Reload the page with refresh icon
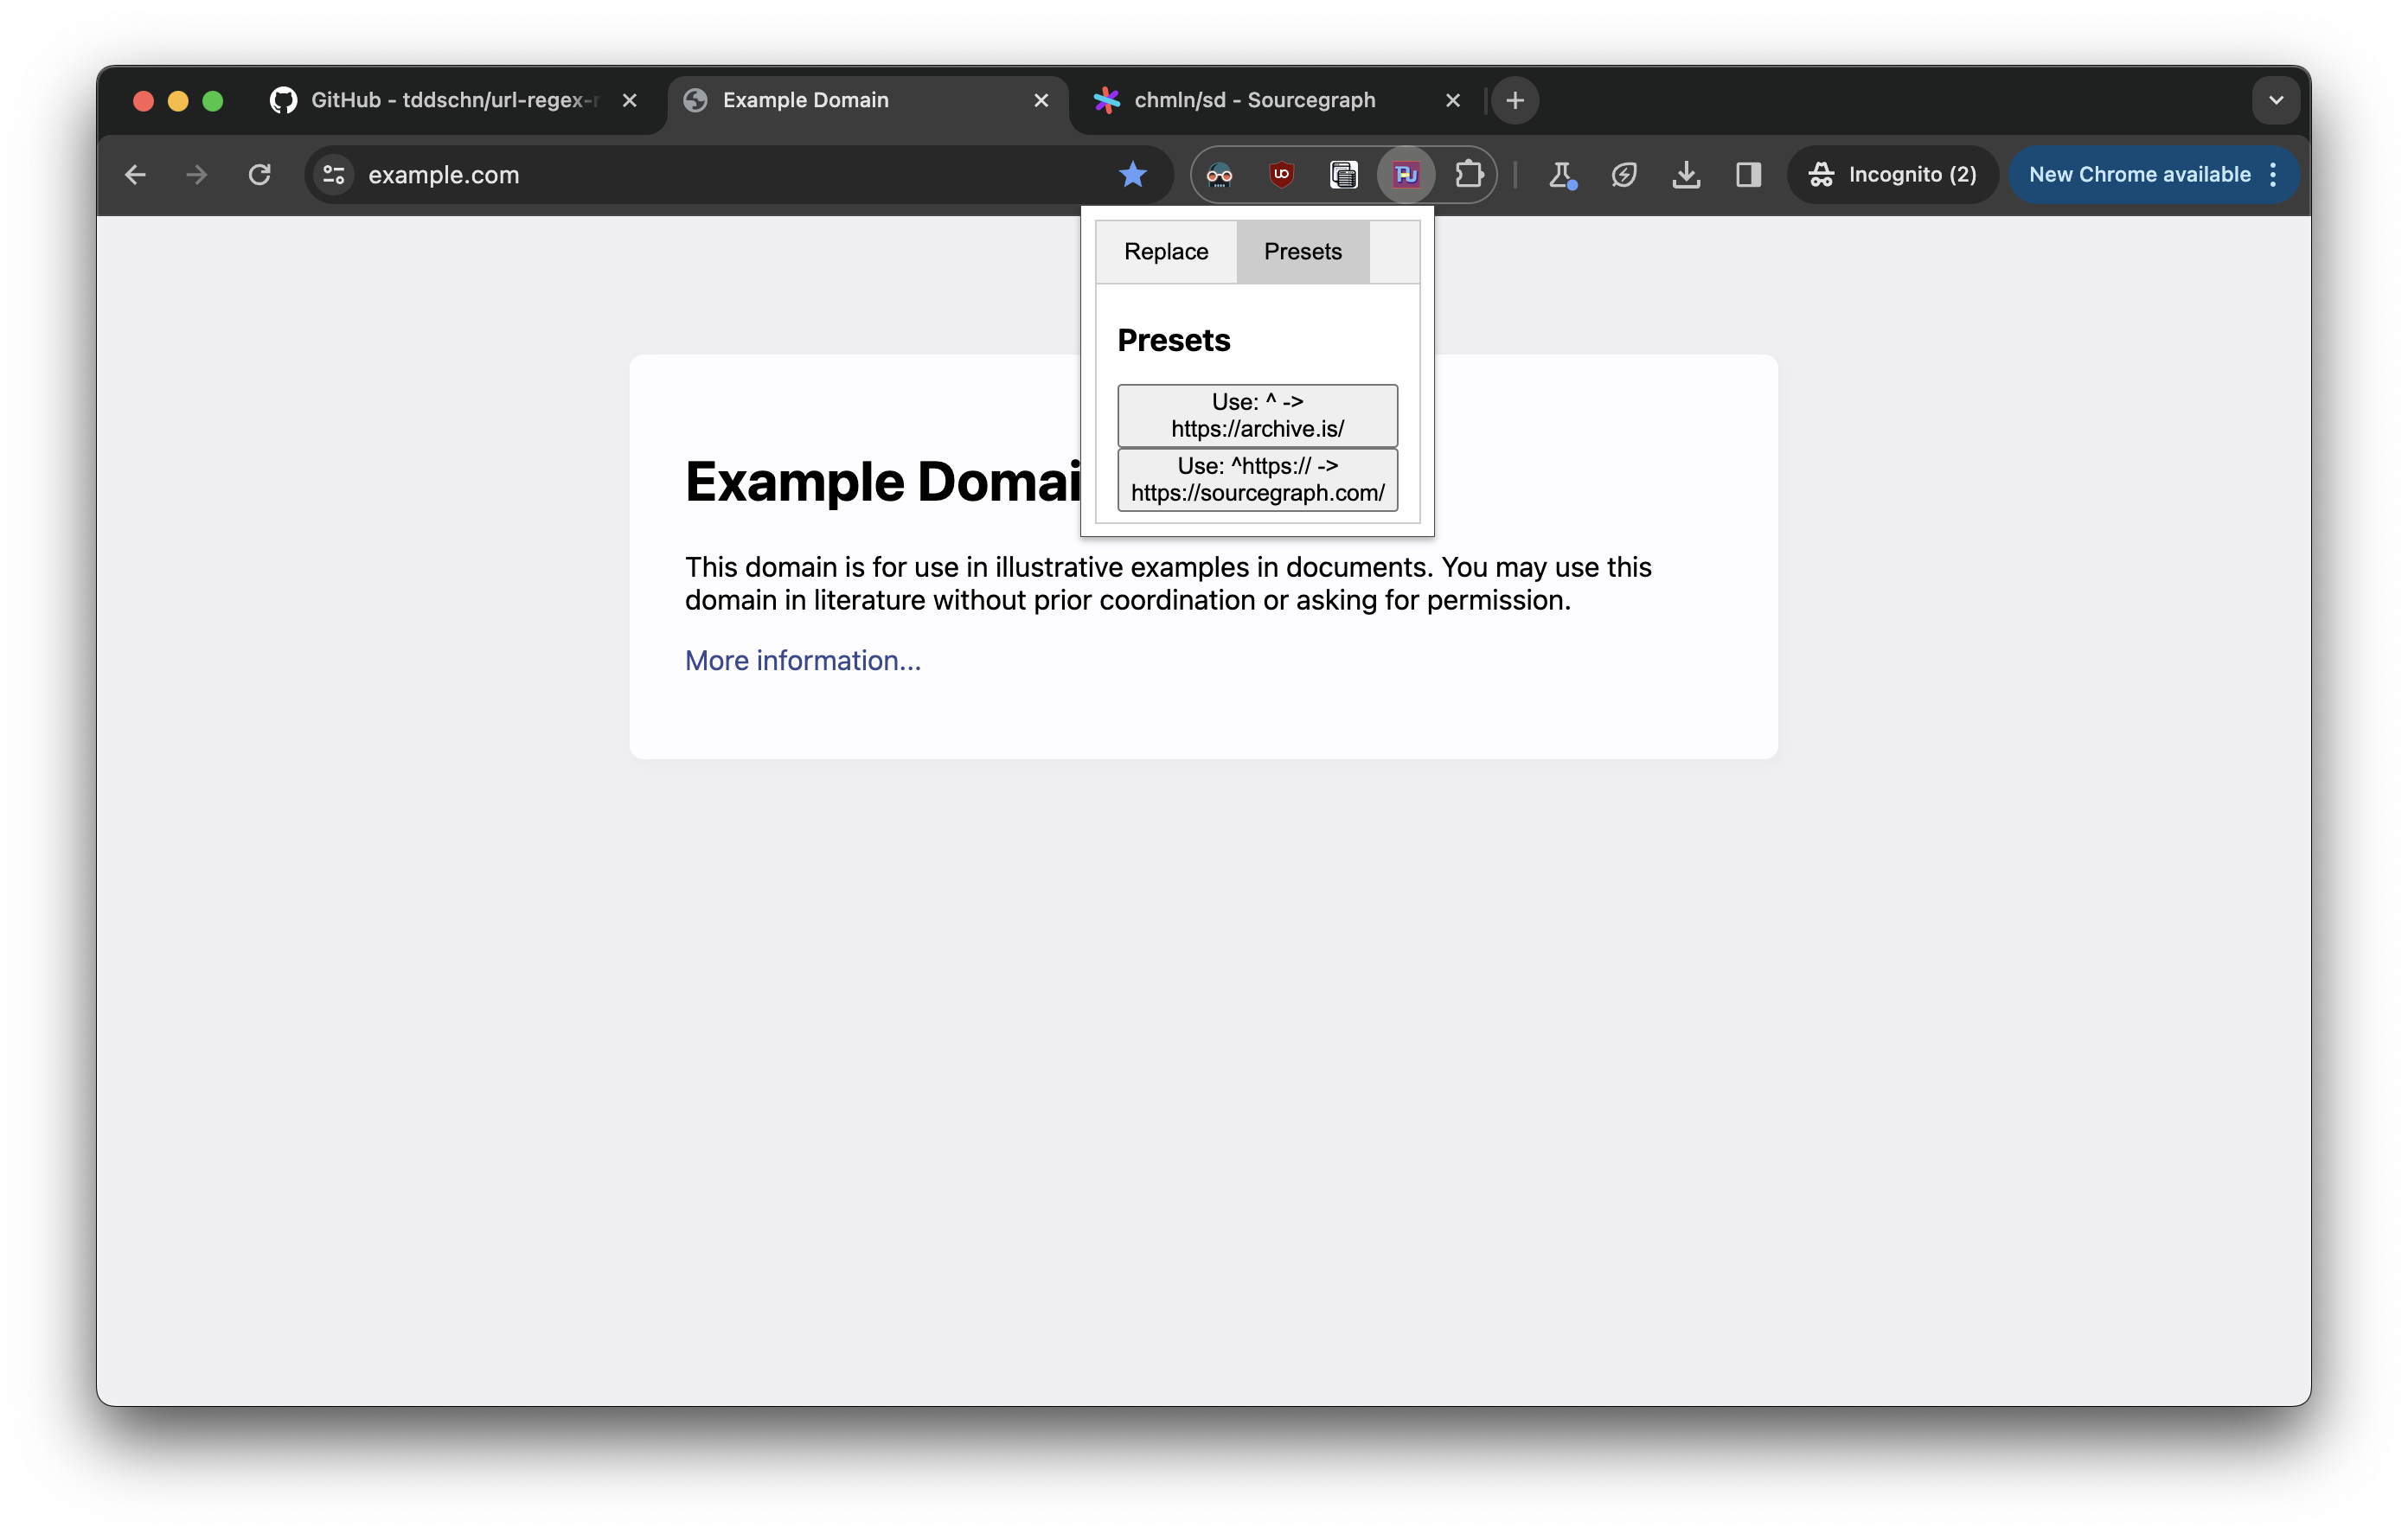The width and height of the screenshot is (2408, 1534). tap(259, 175)
